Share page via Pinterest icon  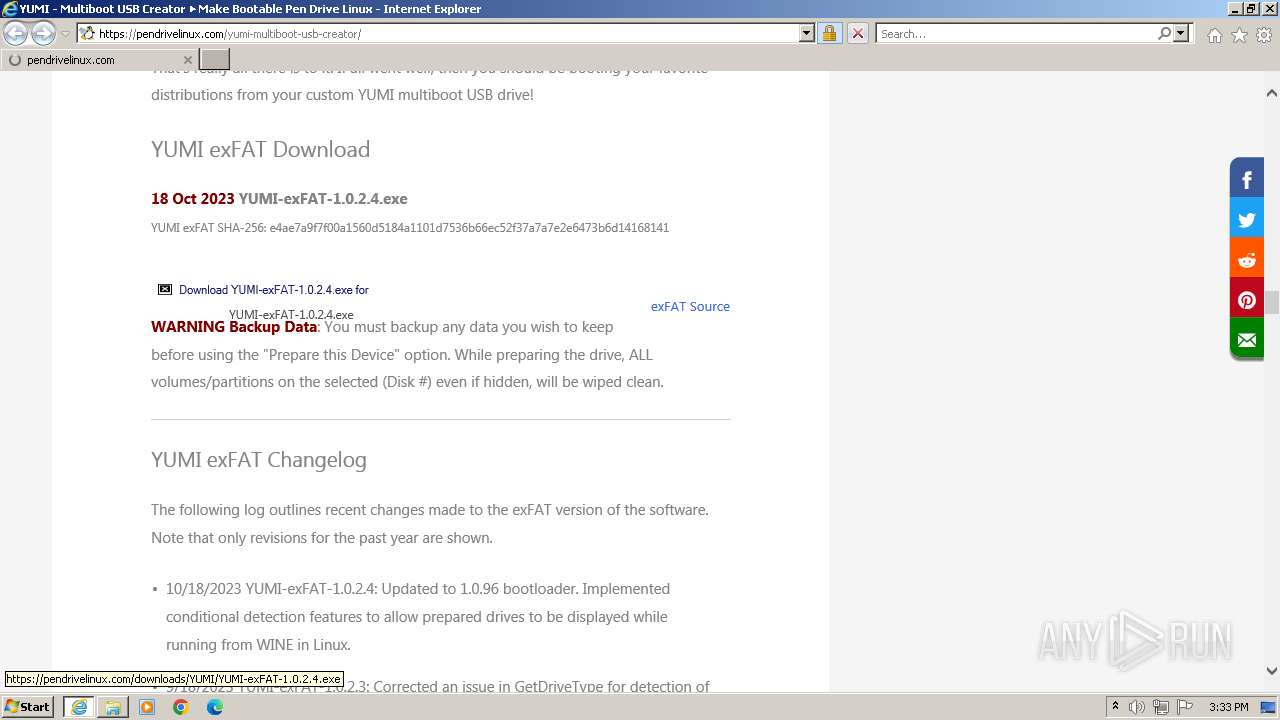point(1247,300)
